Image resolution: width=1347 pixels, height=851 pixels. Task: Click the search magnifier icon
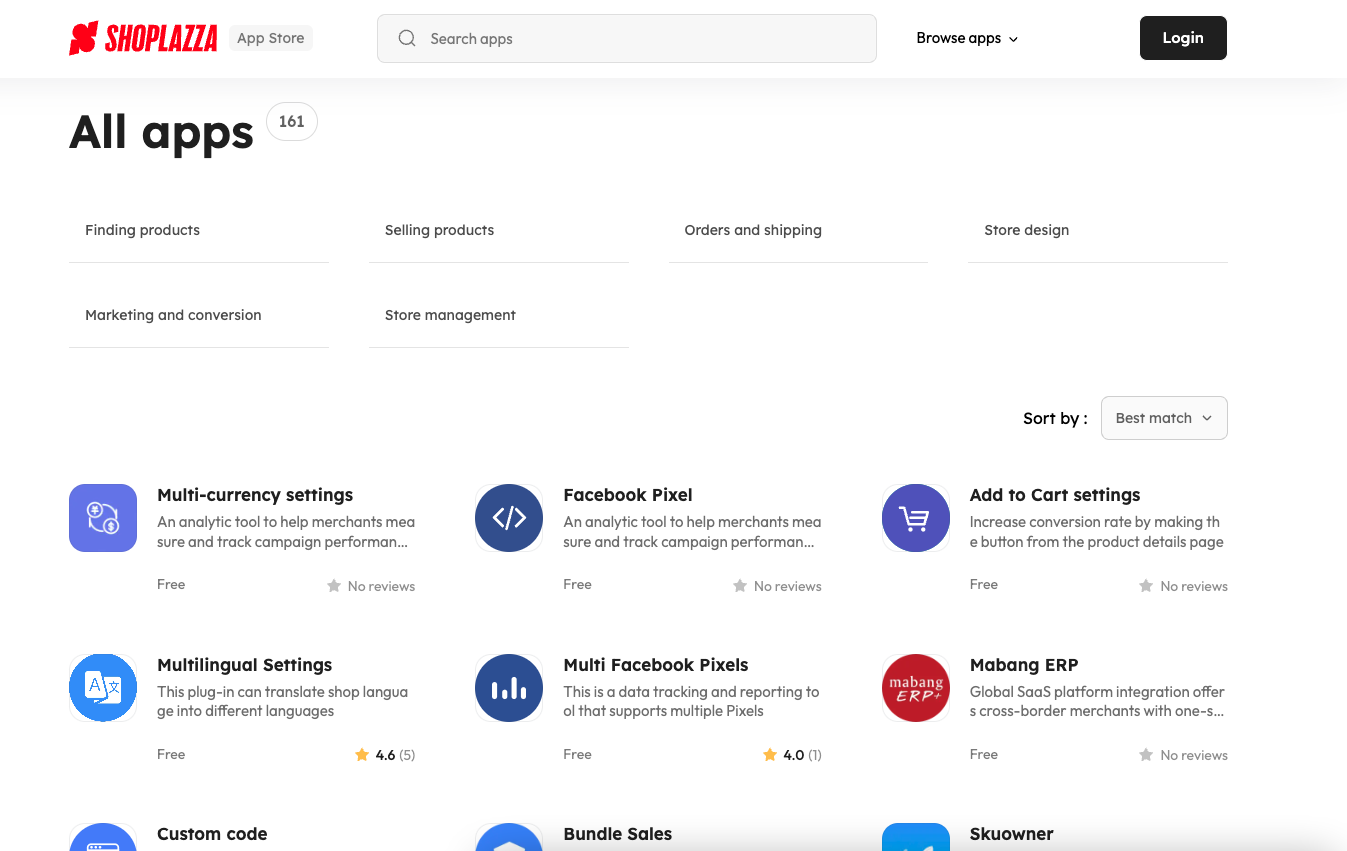coord(407,38)
